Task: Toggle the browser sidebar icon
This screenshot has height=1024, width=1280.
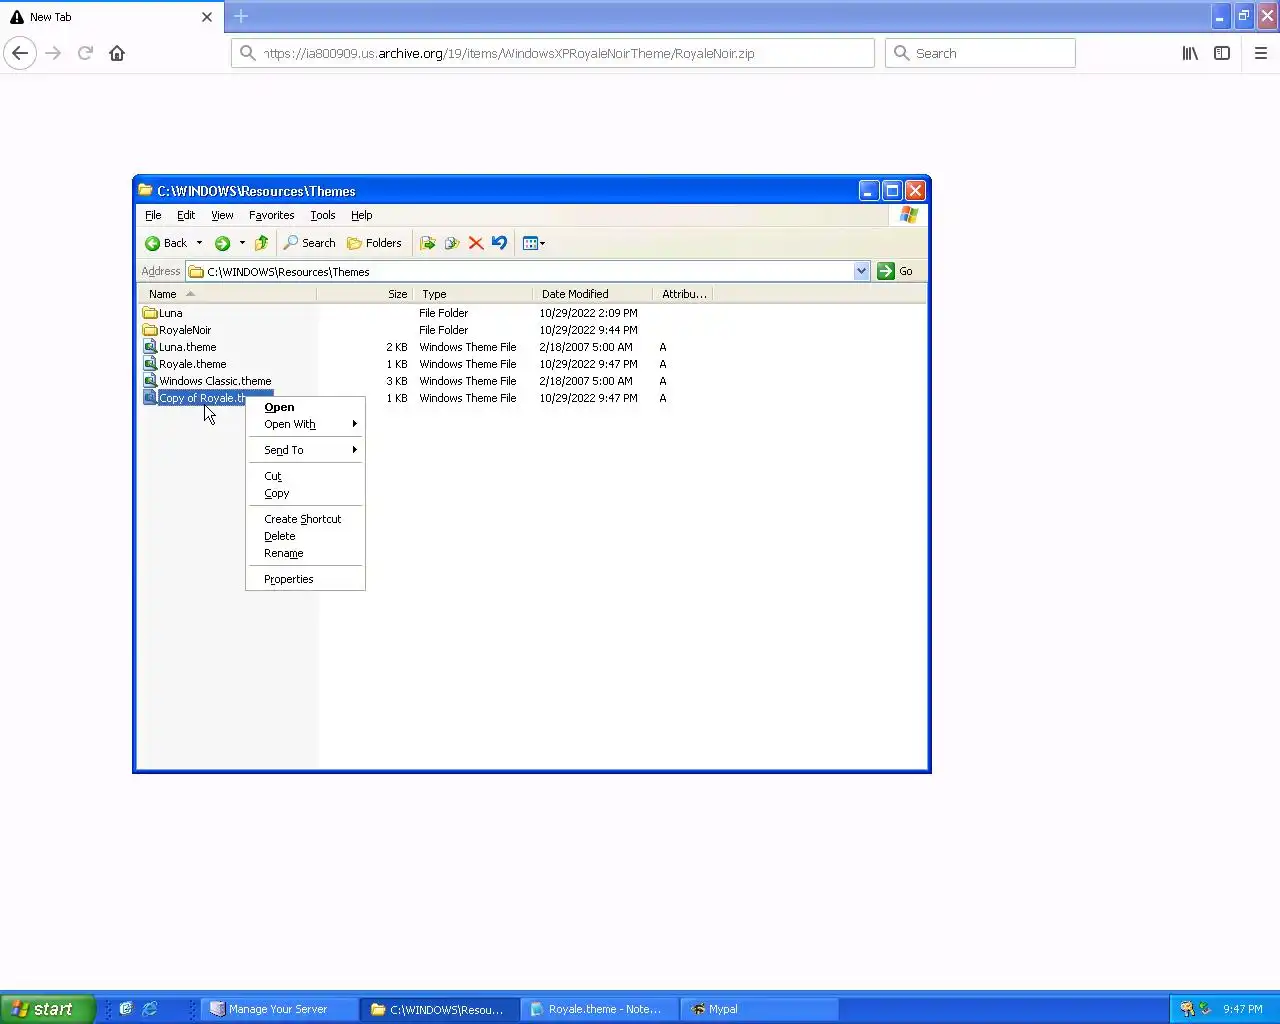Action: pos(1222,53)
